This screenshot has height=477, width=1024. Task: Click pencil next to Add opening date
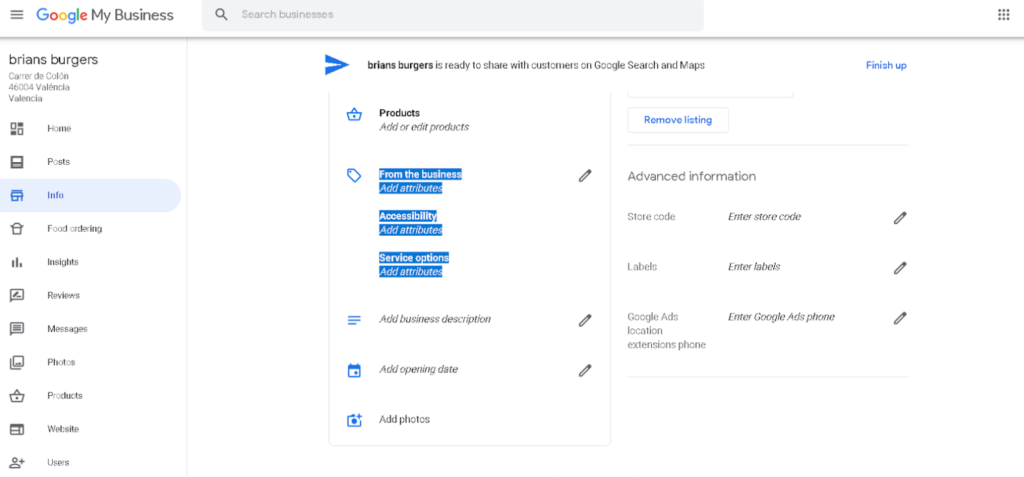[x=585, y=370]
